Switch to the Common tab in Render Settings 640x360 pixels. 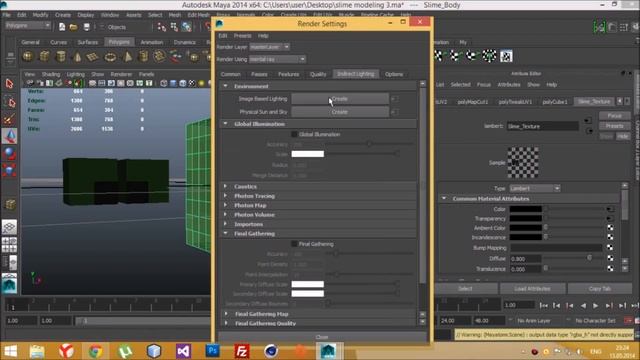[231, 74]
